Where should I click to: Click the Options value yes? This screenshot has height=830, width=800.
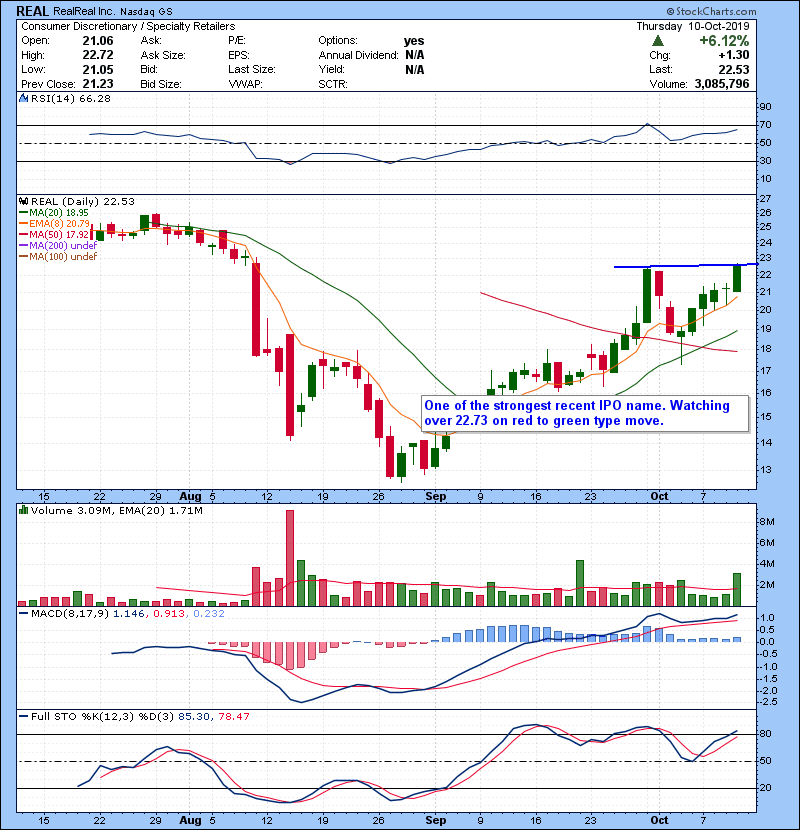414,41
